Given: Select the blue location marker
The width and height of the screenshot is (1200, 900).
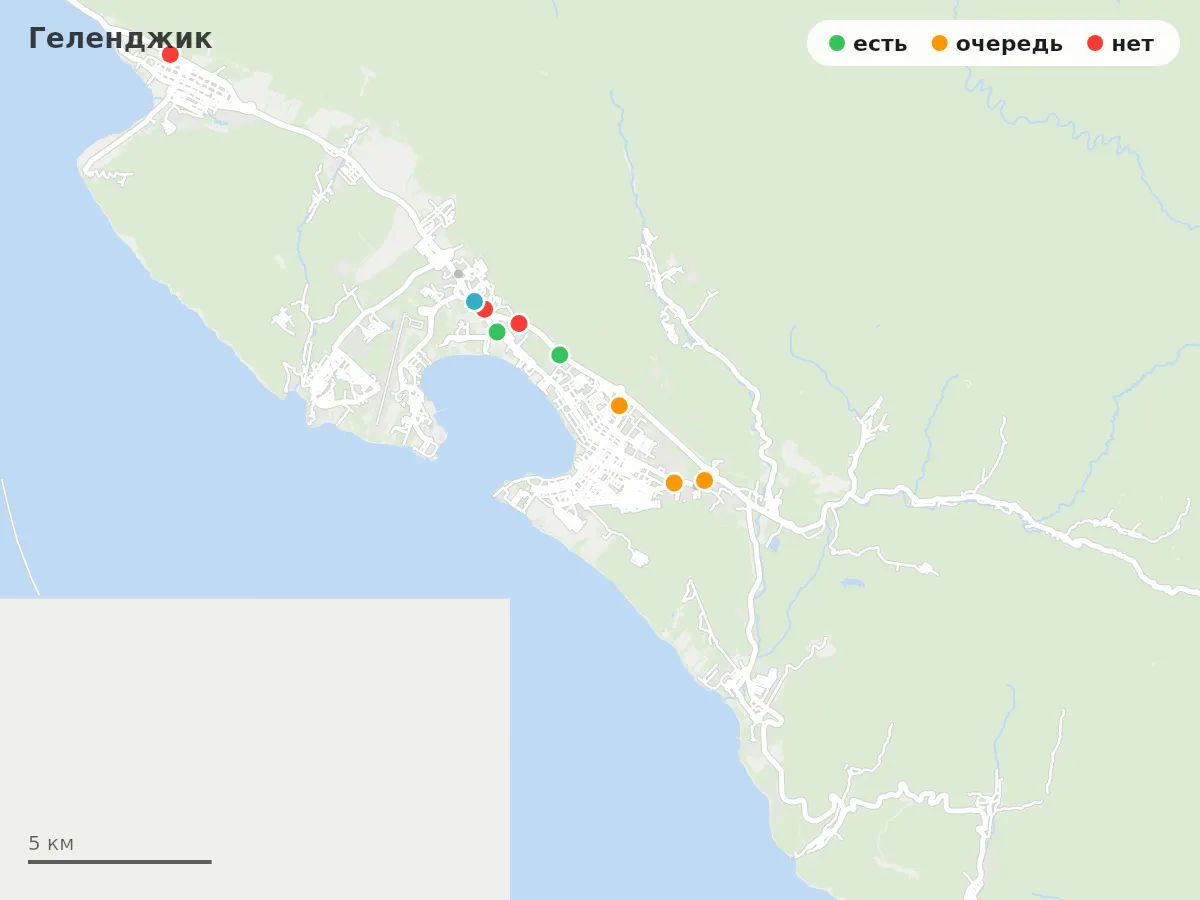Looking at the screenshot, I should 474,301.
